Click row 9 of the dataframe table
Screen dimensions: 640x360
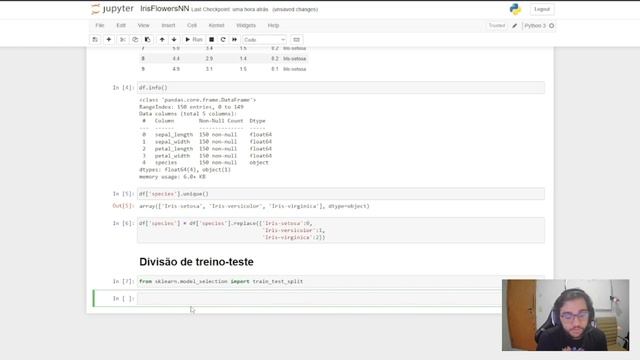pyautogui.click(x=224, y=69)
